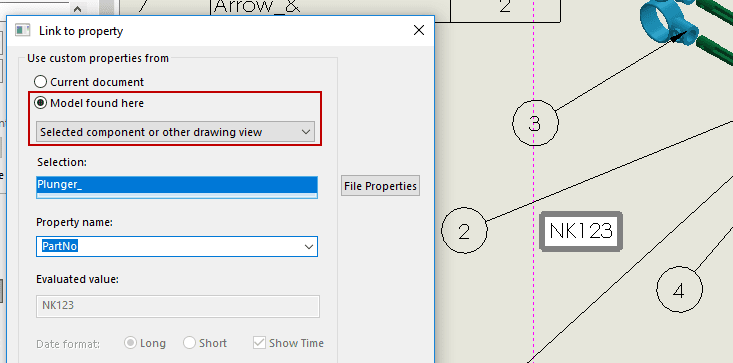Screen dimensions: 733x363
Task: Select the Model found here radio button
Action: tap(41, 103)
